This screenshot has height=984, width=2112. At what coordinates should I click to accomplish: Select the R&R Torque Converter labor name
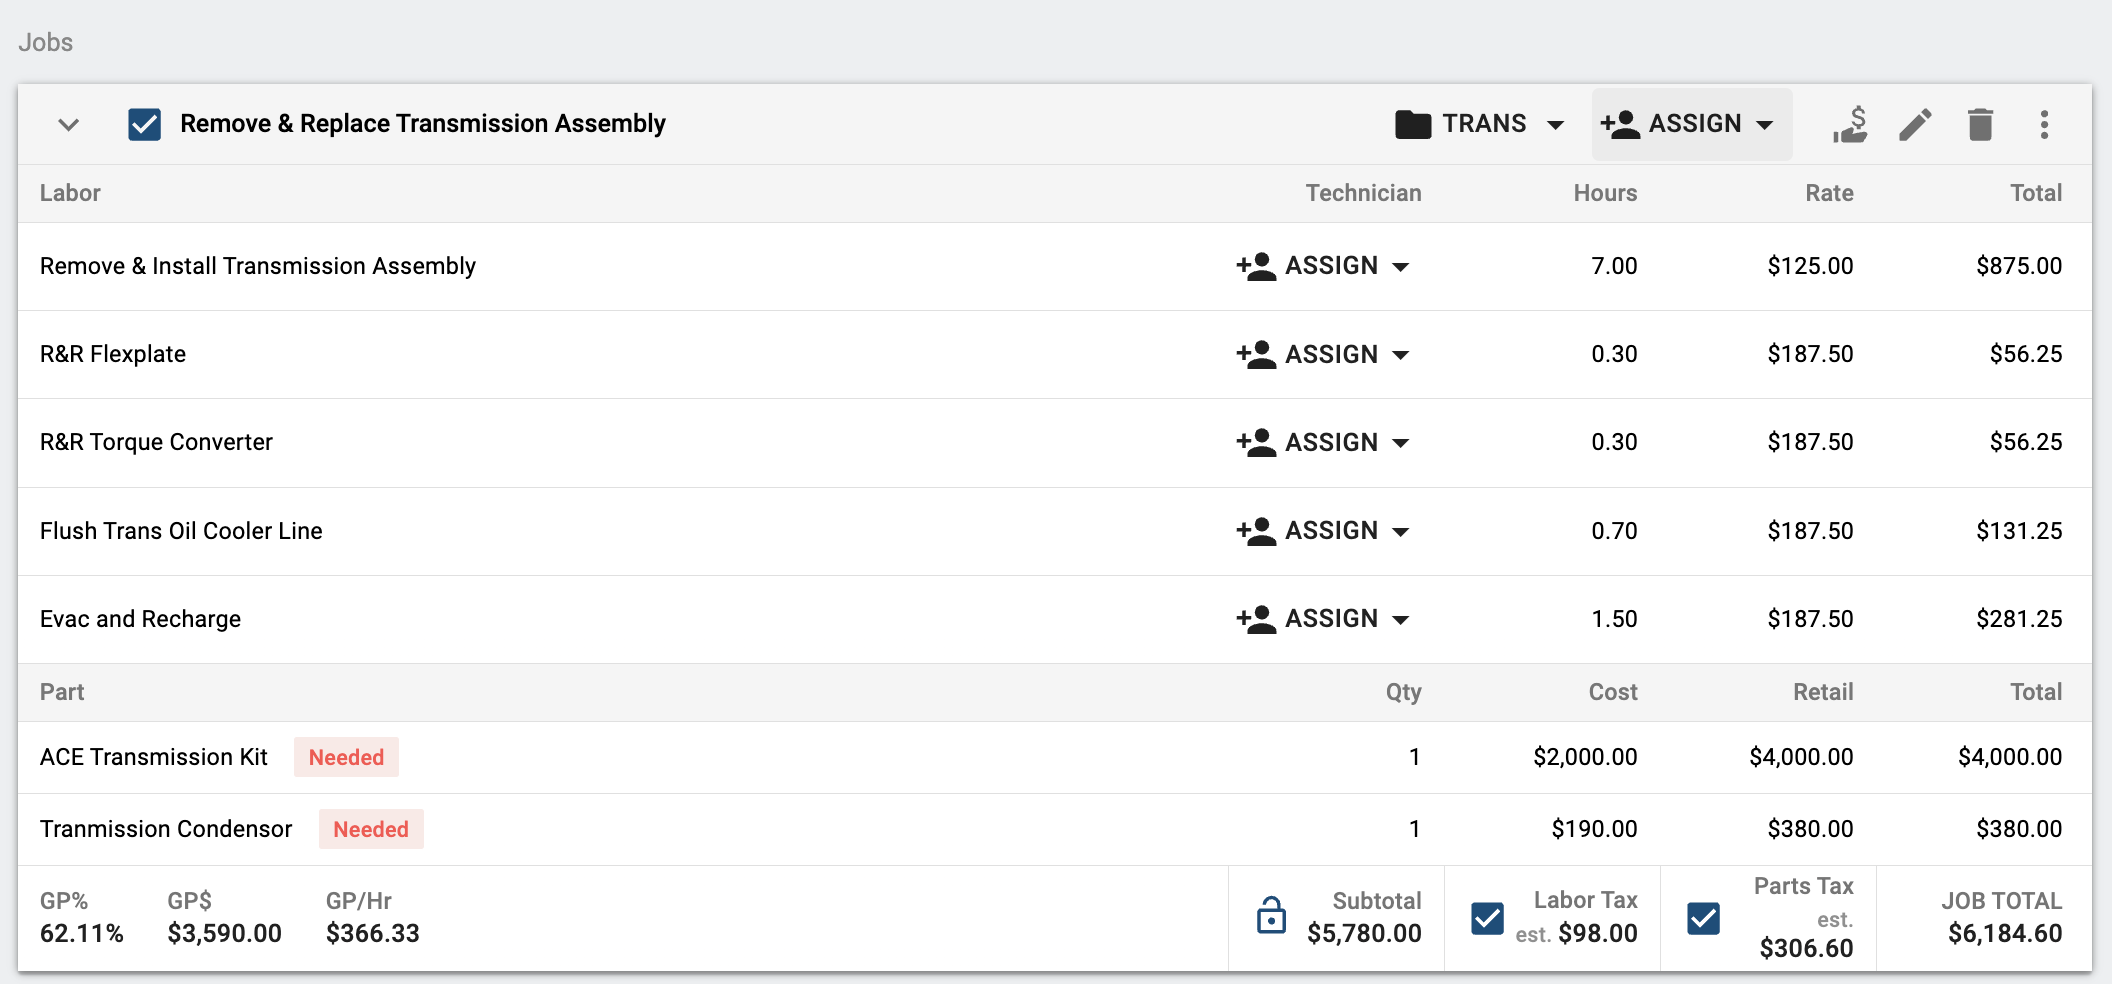tap(156, 442)
